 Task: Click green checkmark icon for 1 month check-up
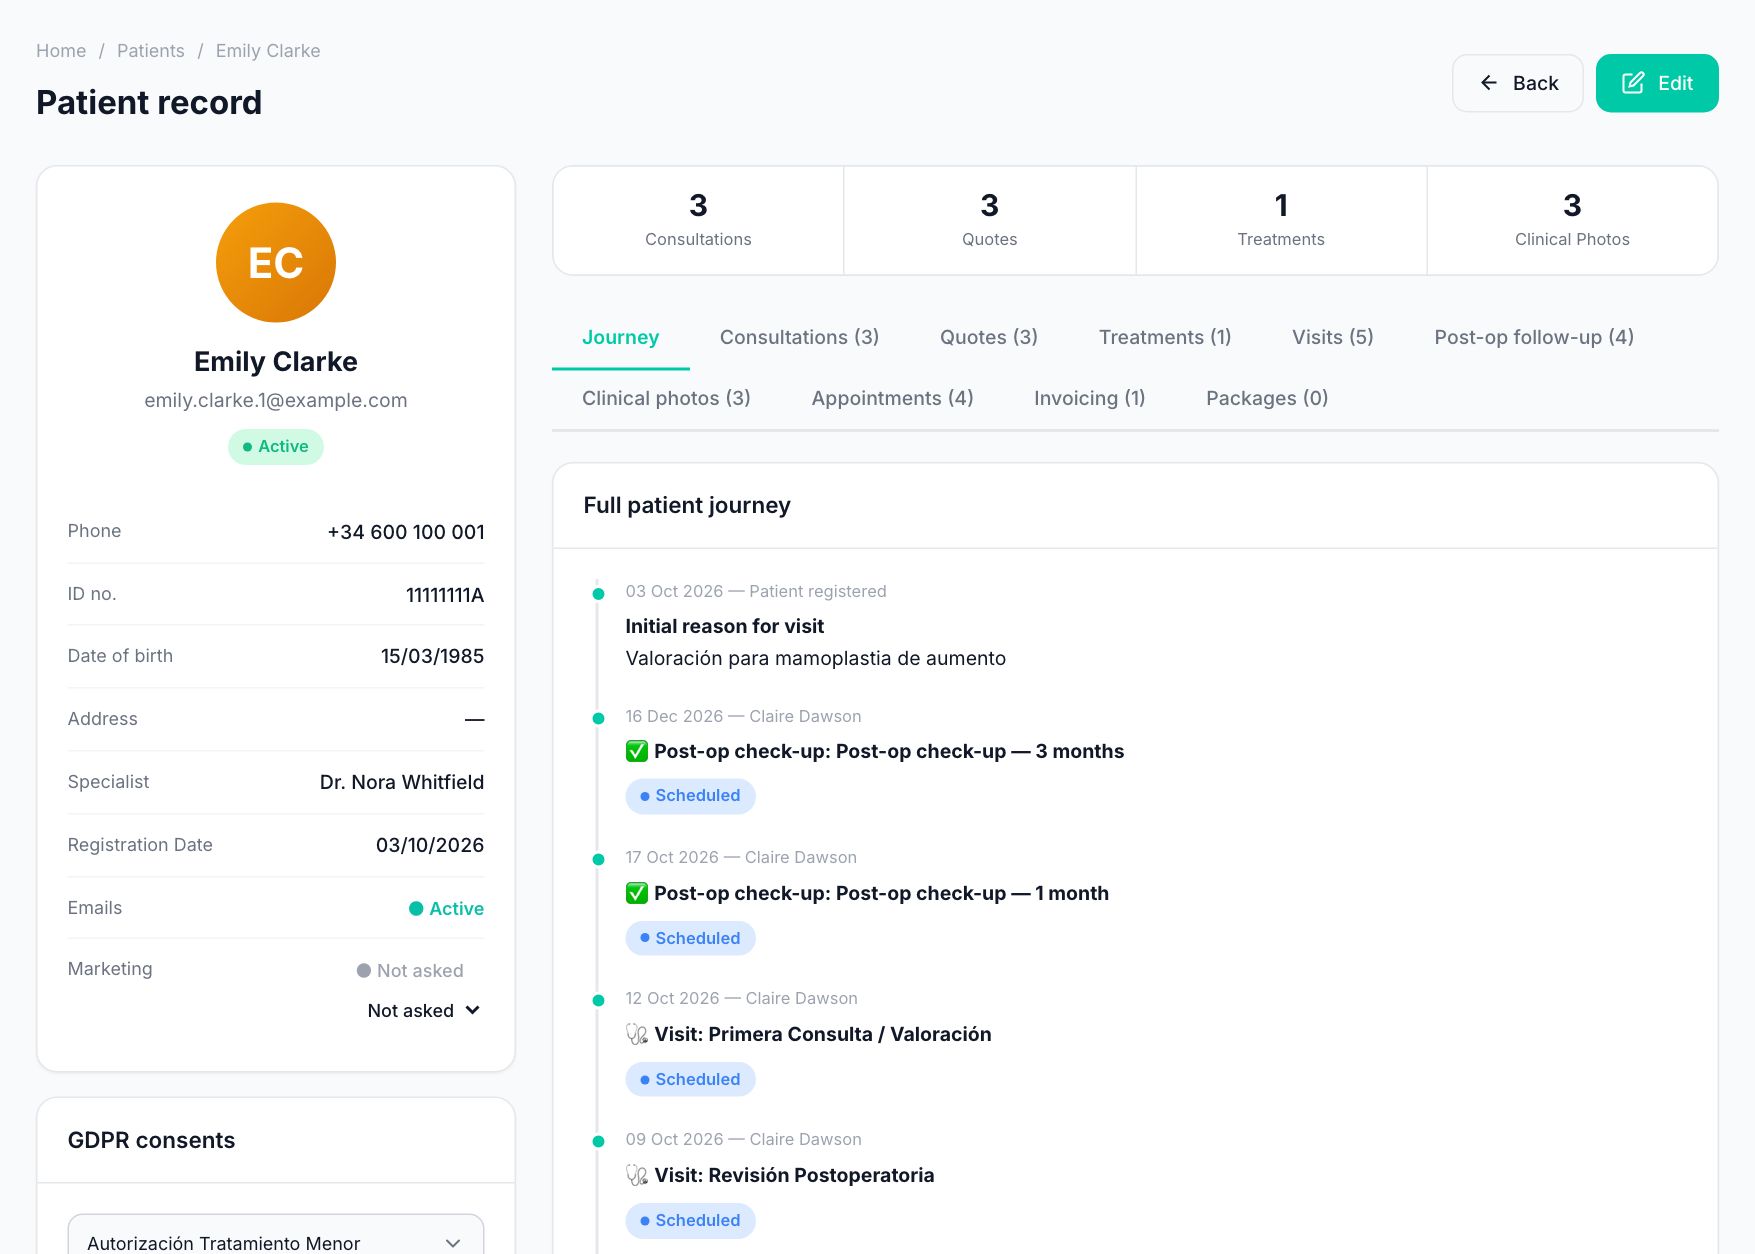click(x=637, y=893)
